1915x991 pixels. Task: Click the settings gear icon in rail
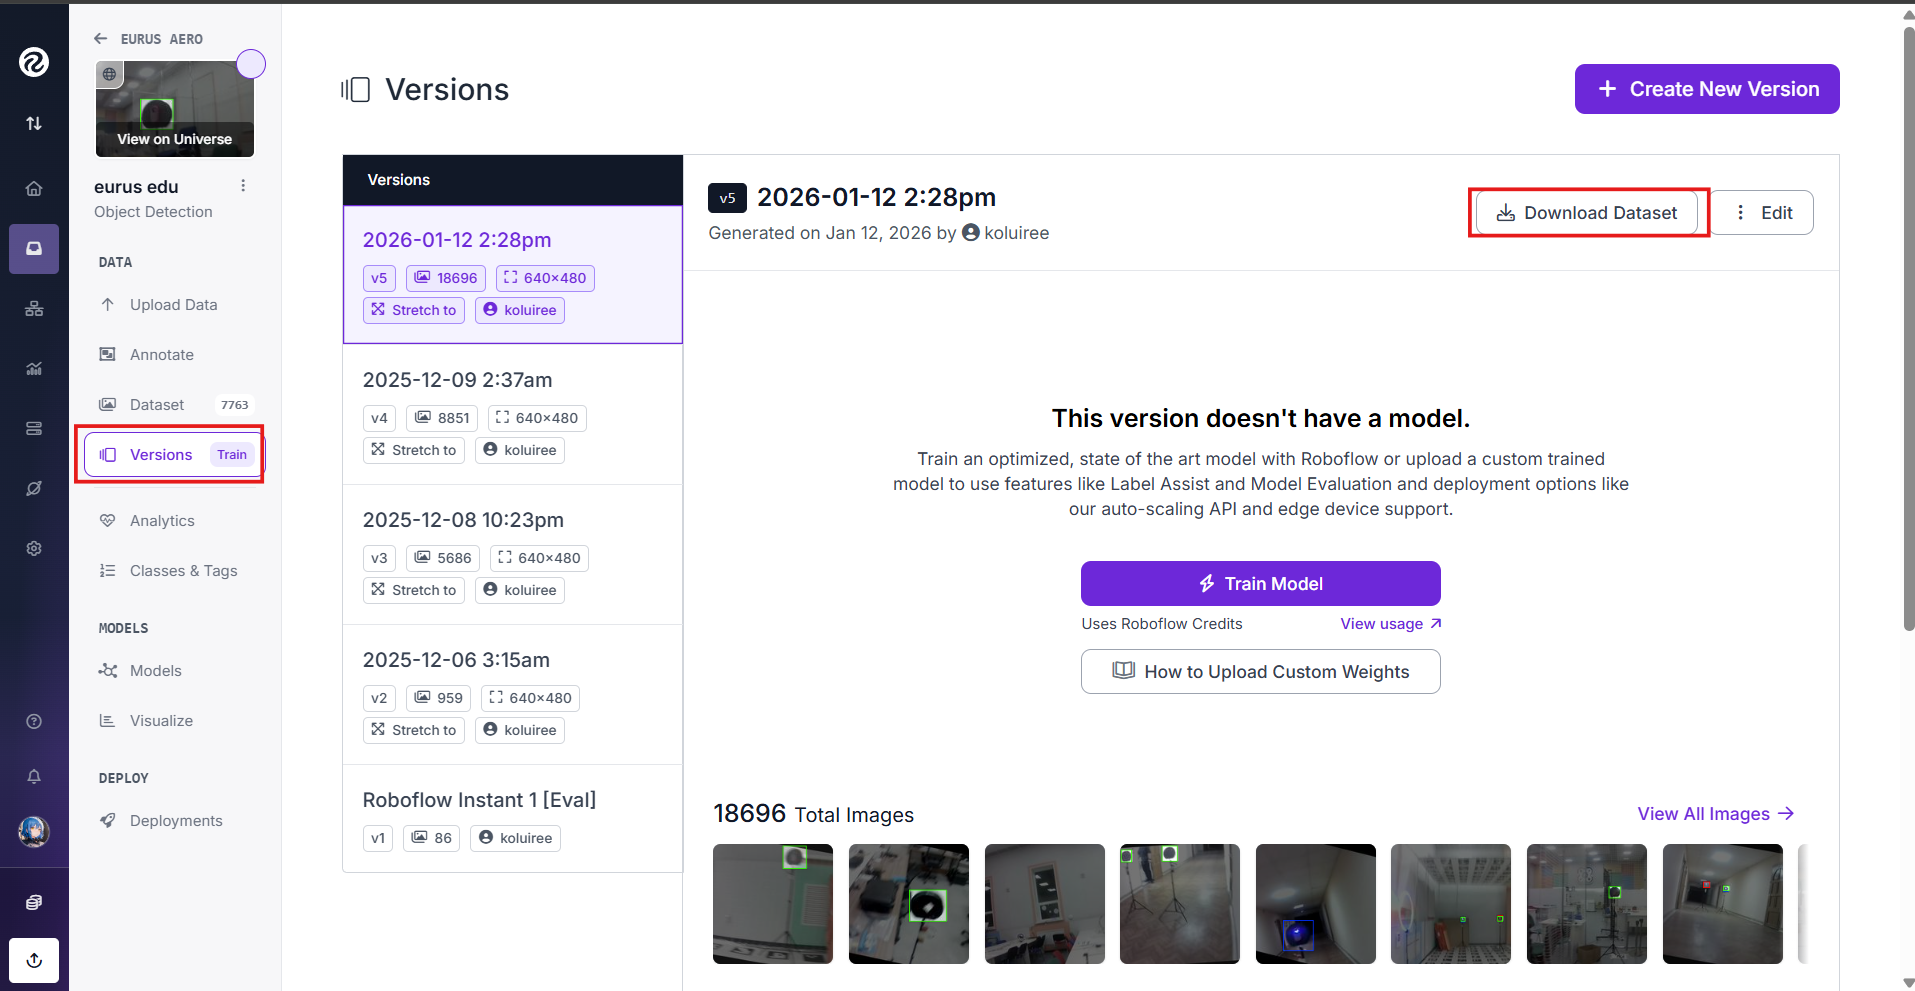pyautogui.click(x=34, y=548)
